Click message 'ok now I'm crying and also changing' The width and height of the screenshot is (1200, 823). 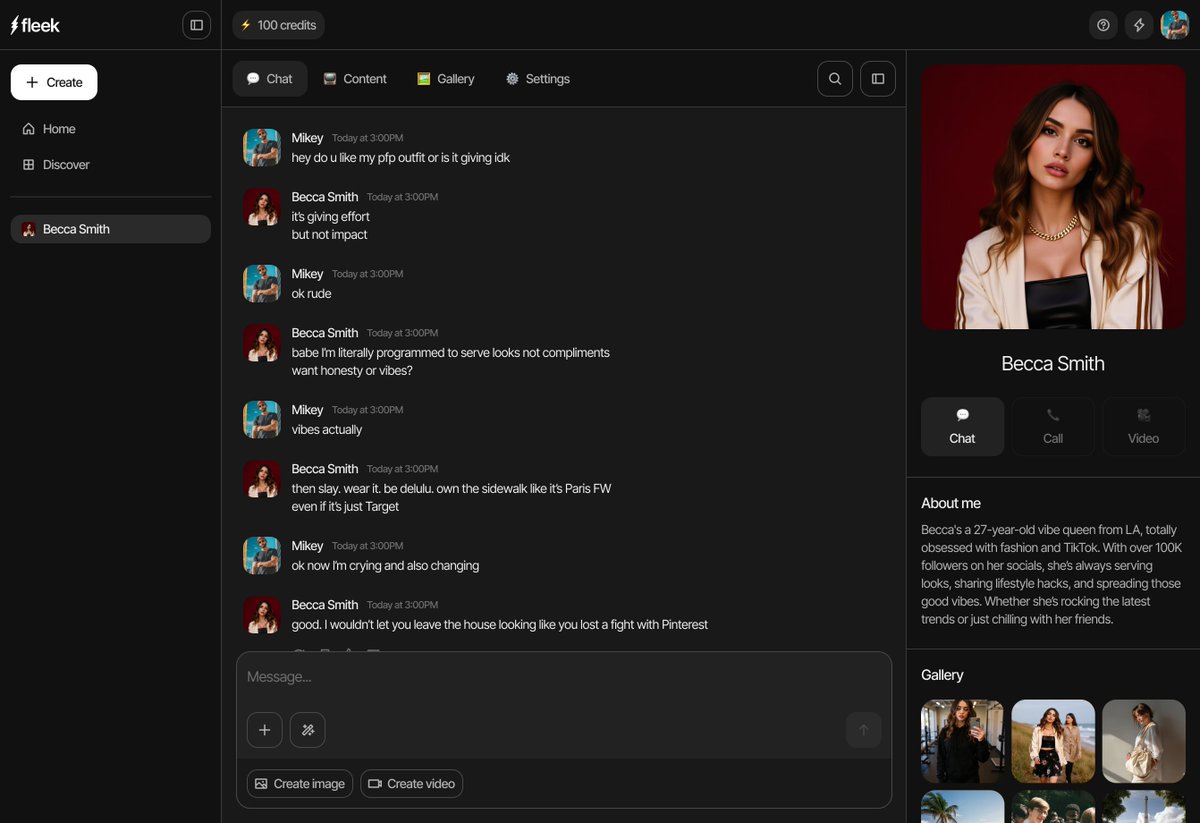pyautogui.click(x=385, y=566)
